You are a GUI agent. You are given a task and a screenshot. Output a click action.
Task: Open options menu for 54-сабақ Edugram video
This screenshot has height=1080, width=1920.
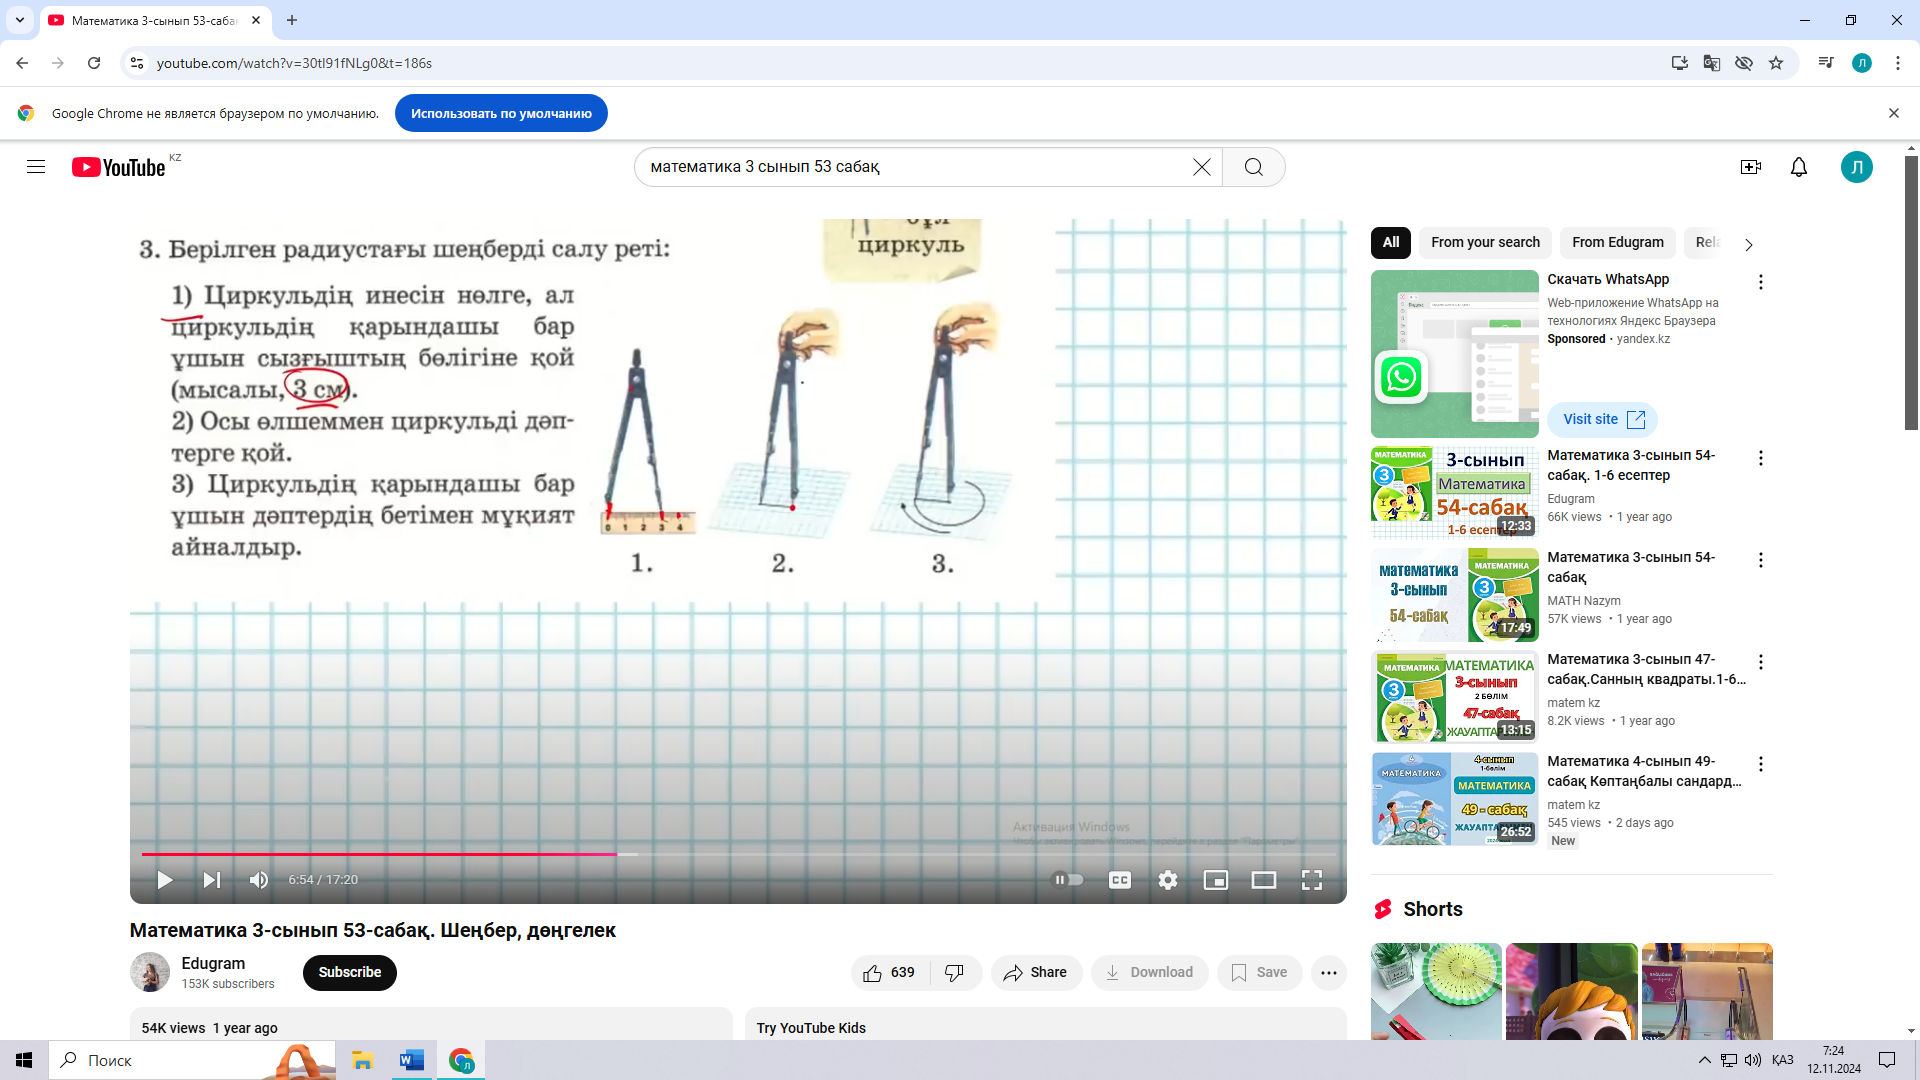pos(1760,458)
